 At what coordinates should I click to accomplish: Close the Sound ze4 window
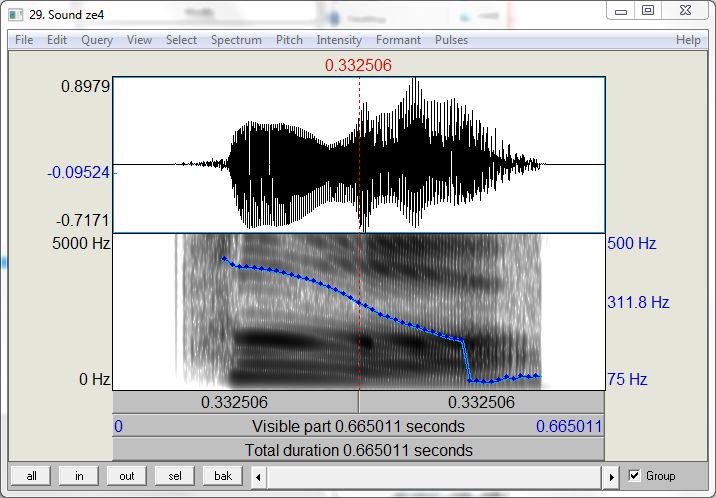pos(685,11)
